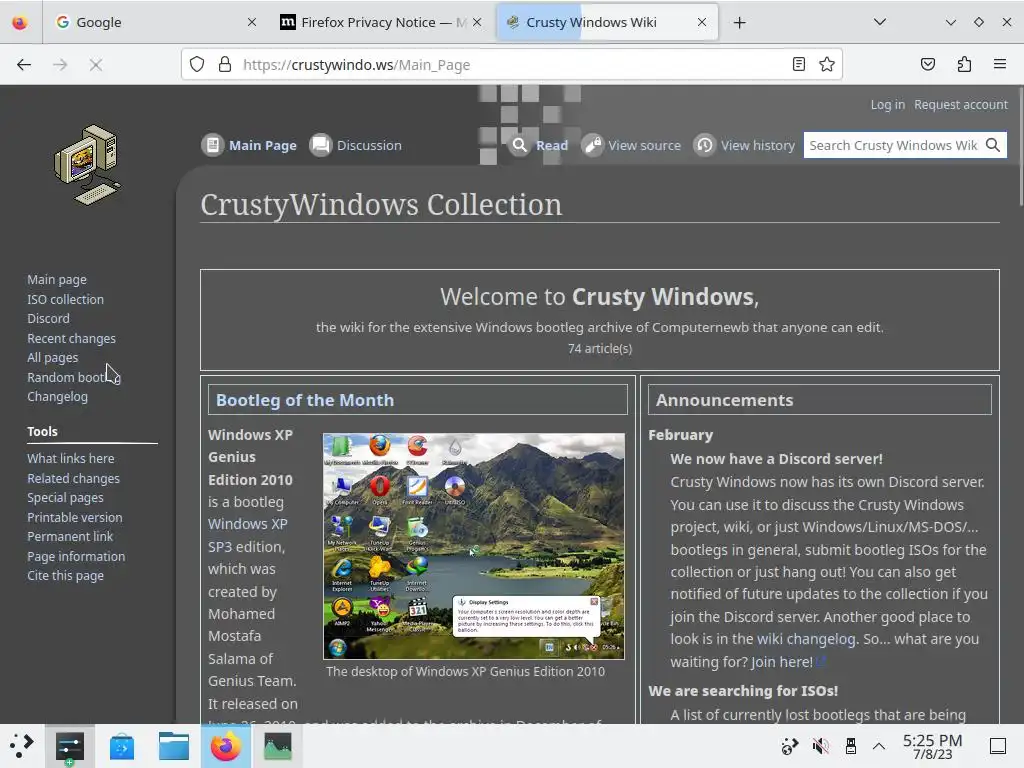
Task: Launch Discover software store from taskbar
Action: pyautogui.click(x=122, y=746)
